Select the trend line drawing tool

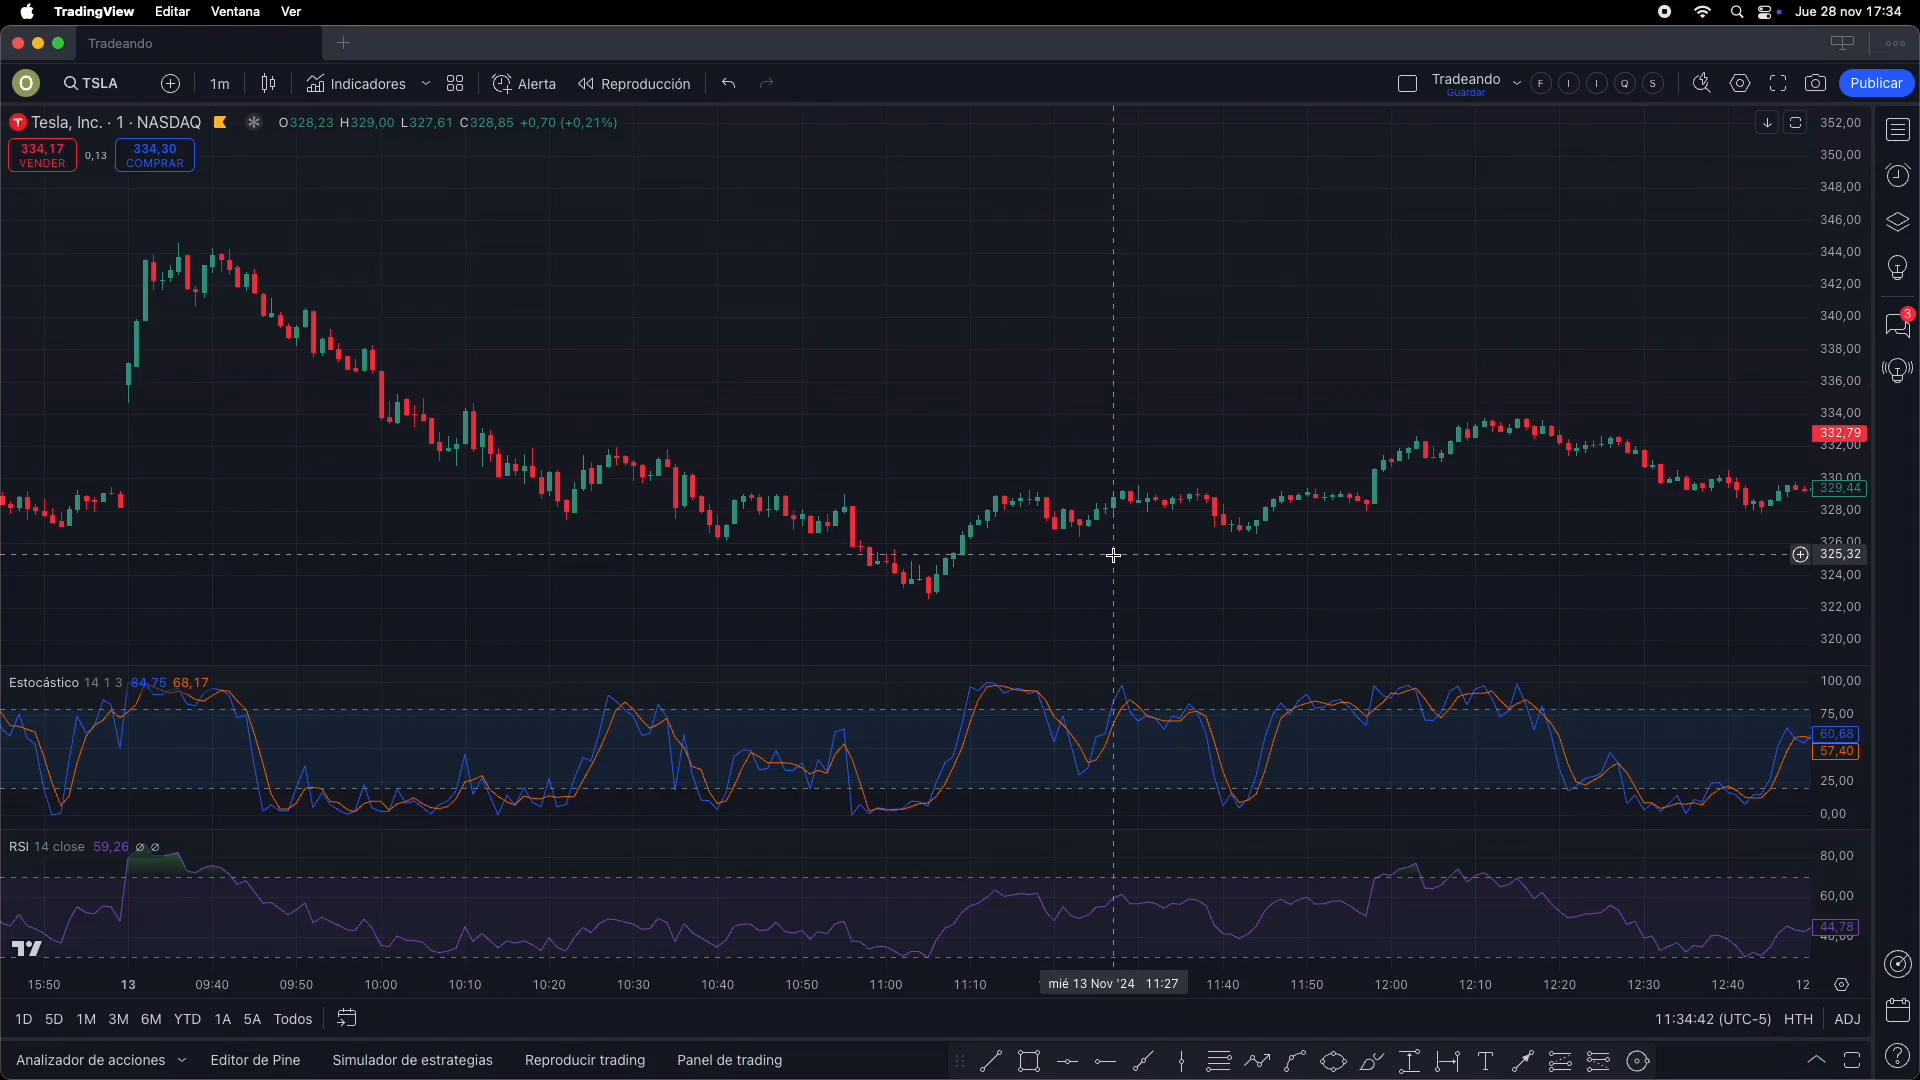[x=991, y=1061]
